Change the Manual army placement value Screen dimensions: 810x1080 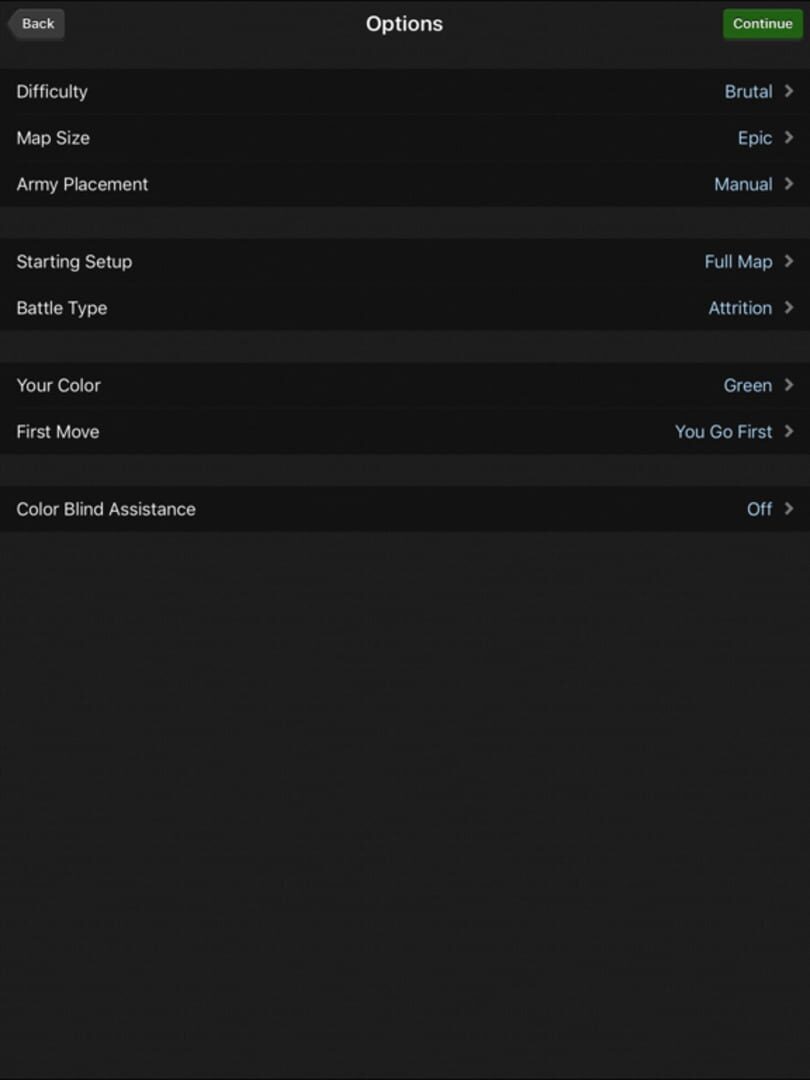point(742,184)
